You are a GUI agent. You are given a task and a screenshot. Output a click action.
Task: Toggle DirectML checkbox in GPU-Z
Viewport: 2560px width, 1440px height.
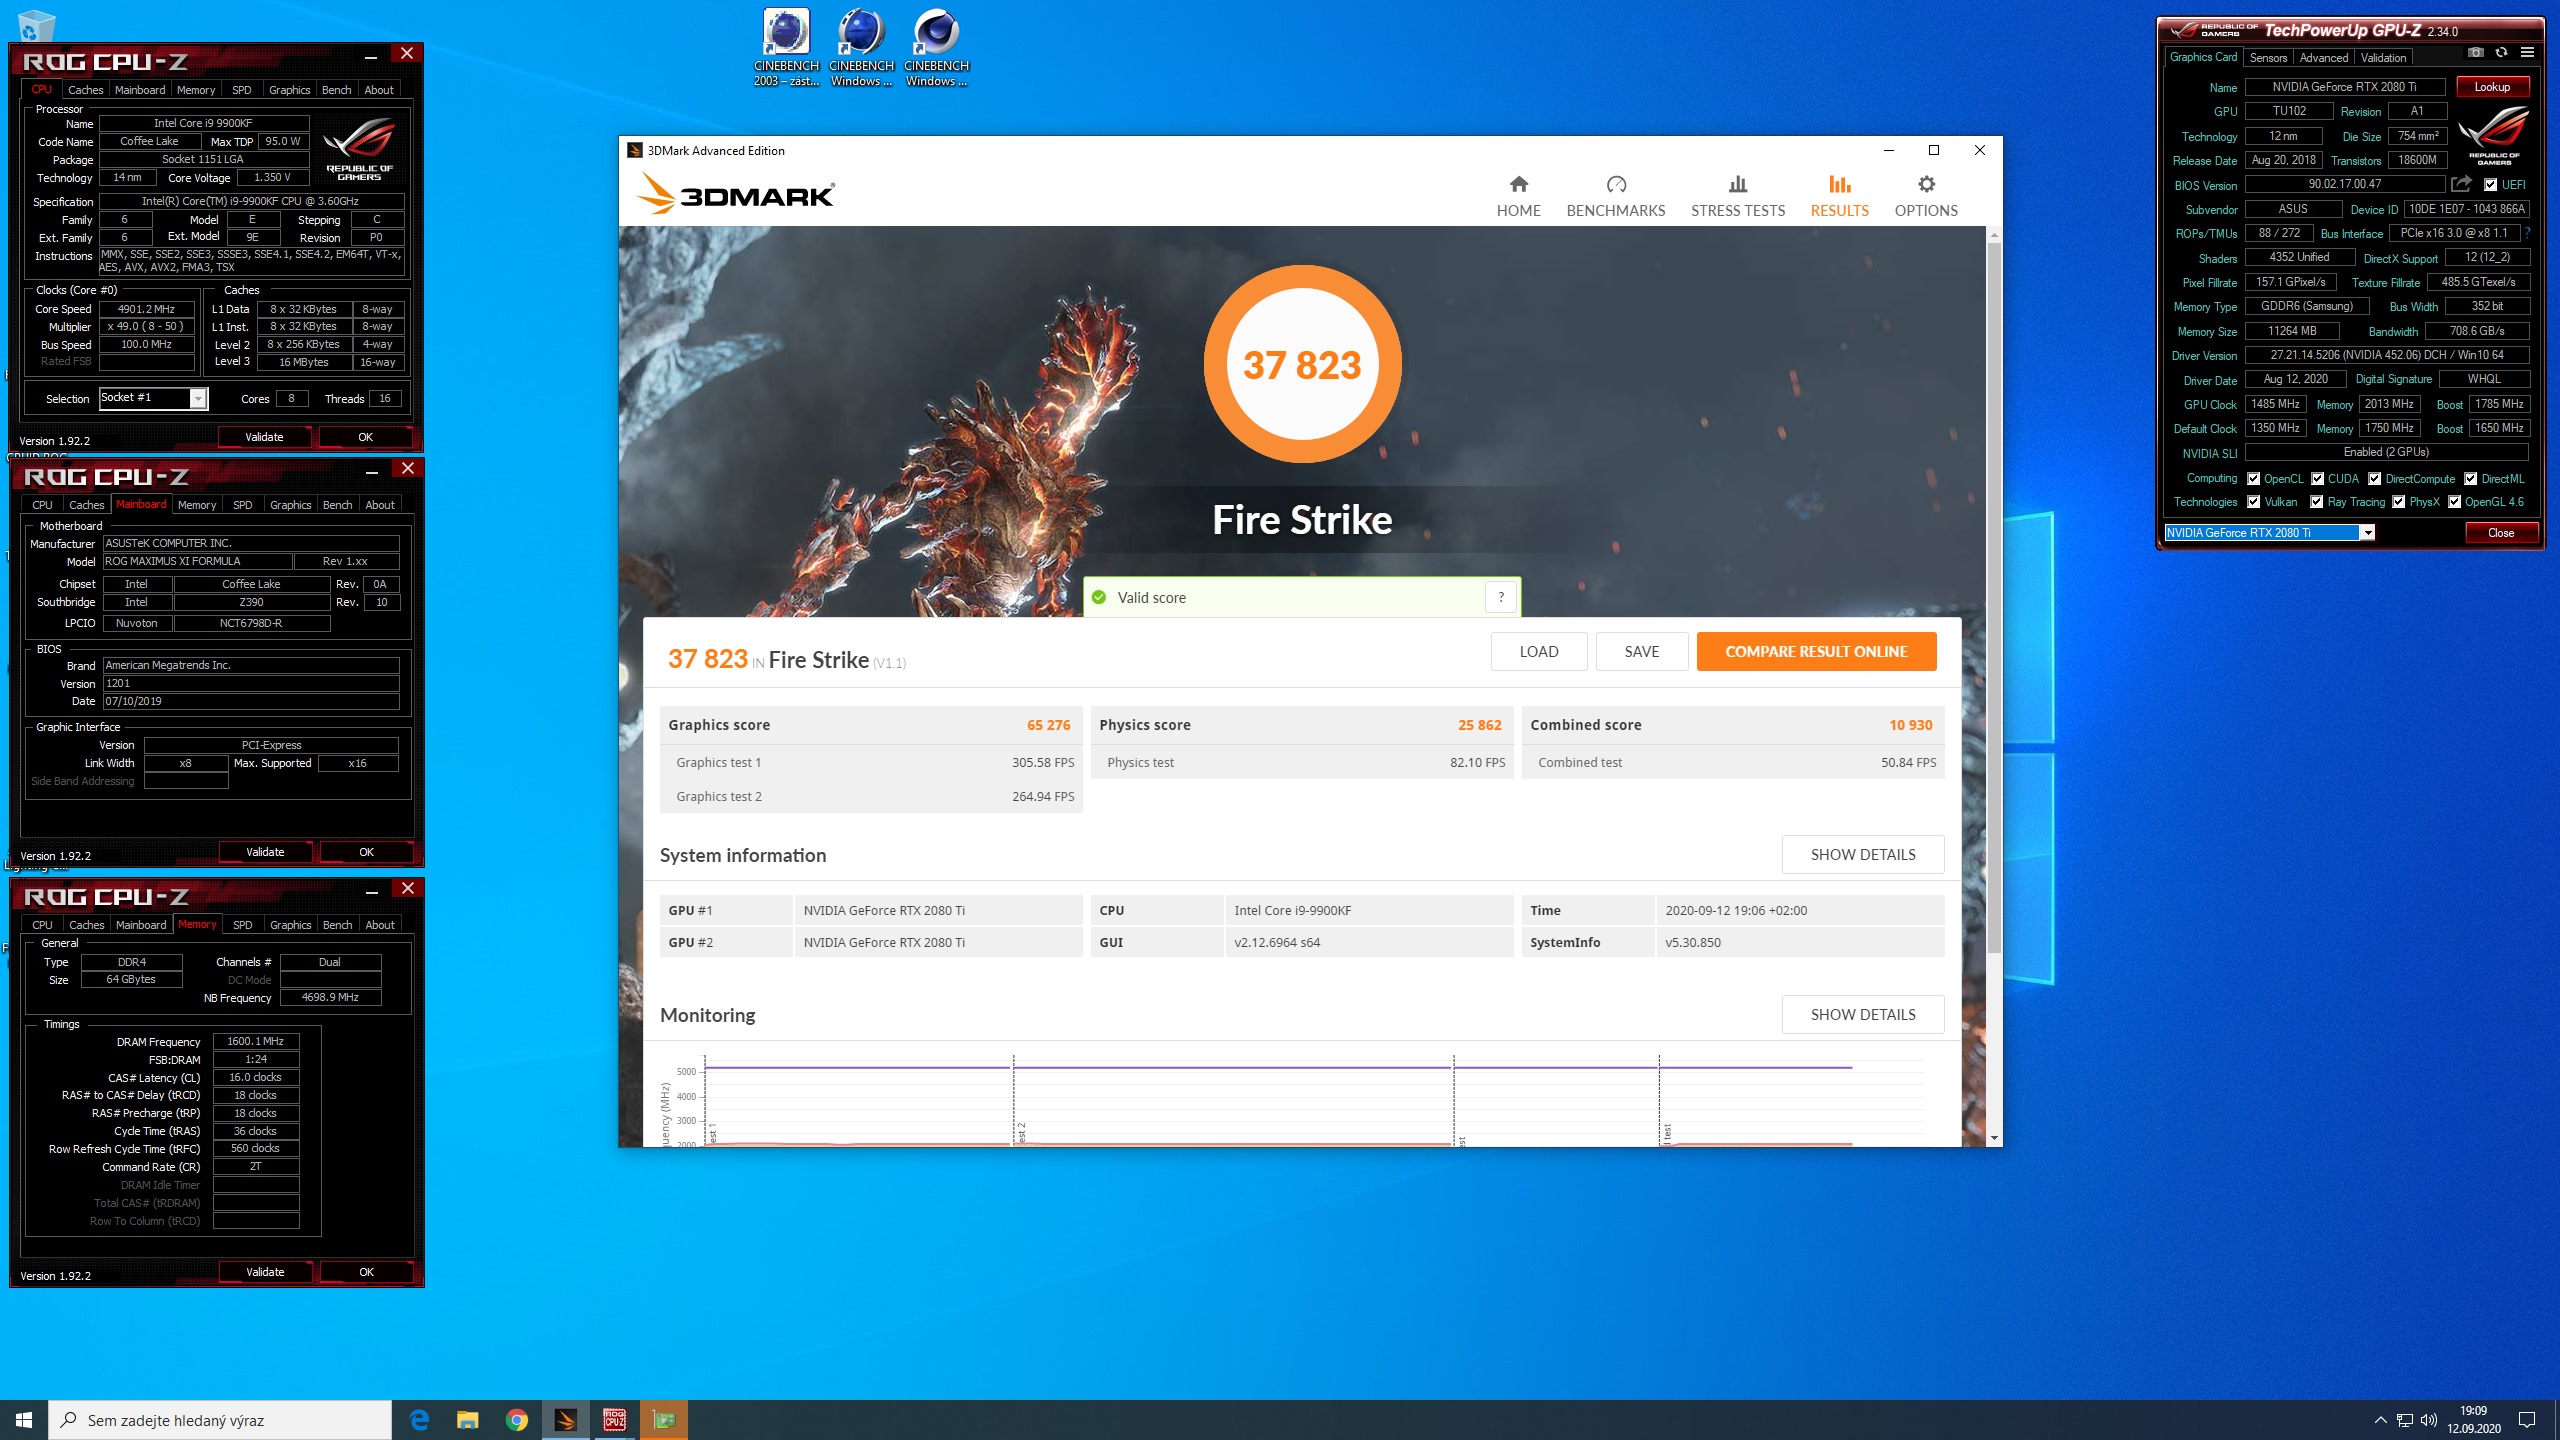point(2471,479)
